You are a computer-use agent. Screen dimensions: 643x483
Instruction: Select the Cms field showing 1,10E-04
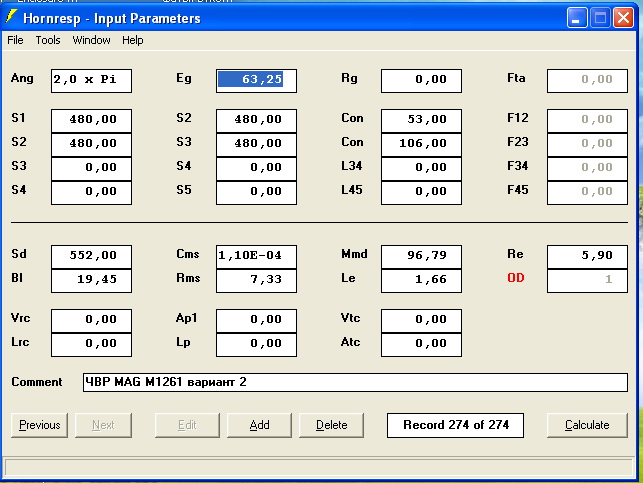pos(256,256)
